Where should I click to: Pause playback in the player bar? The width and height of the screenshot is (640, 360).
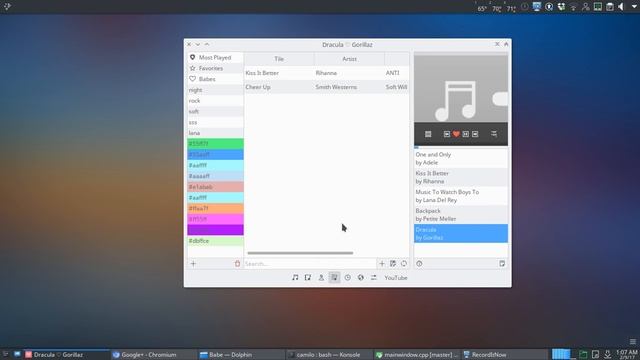pos(466,134)
